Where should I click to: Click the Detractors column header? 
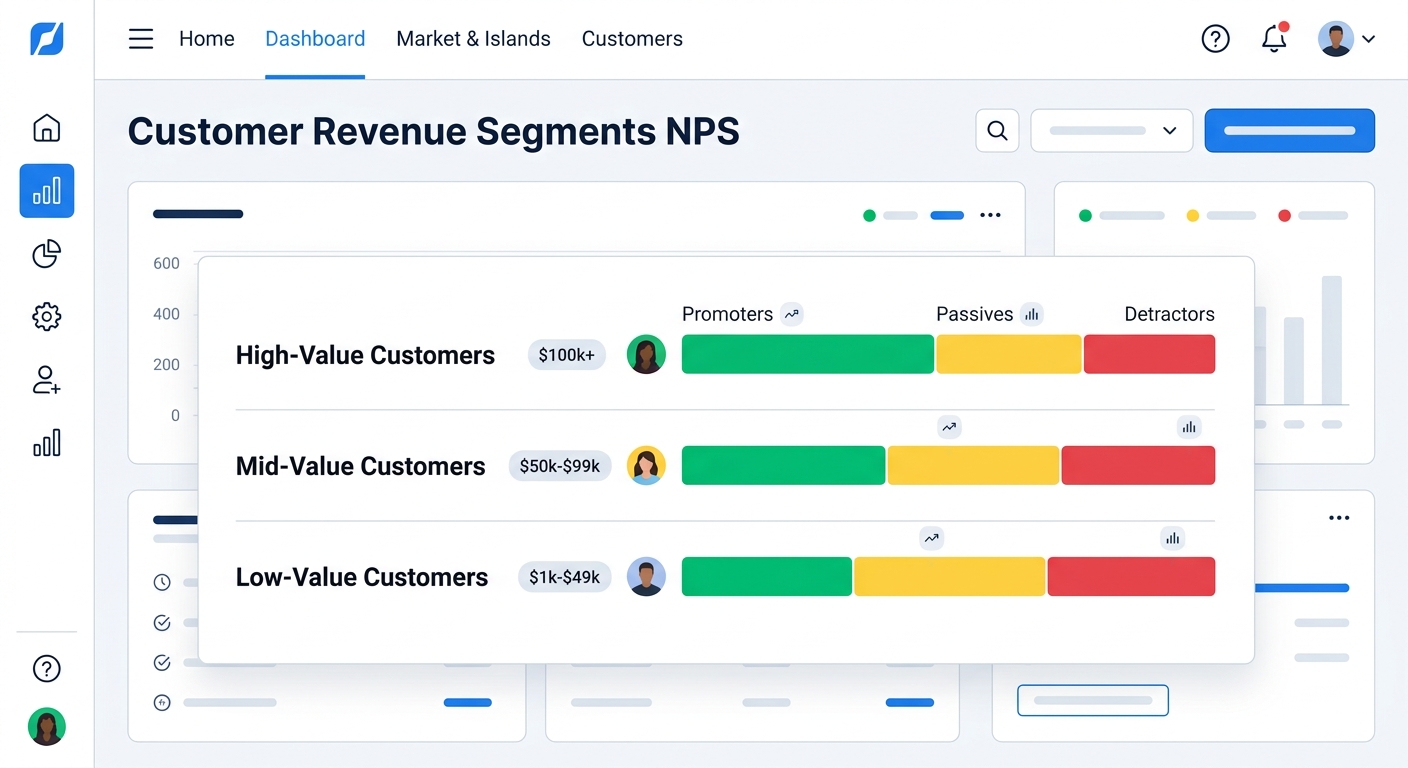[1169, 314]
